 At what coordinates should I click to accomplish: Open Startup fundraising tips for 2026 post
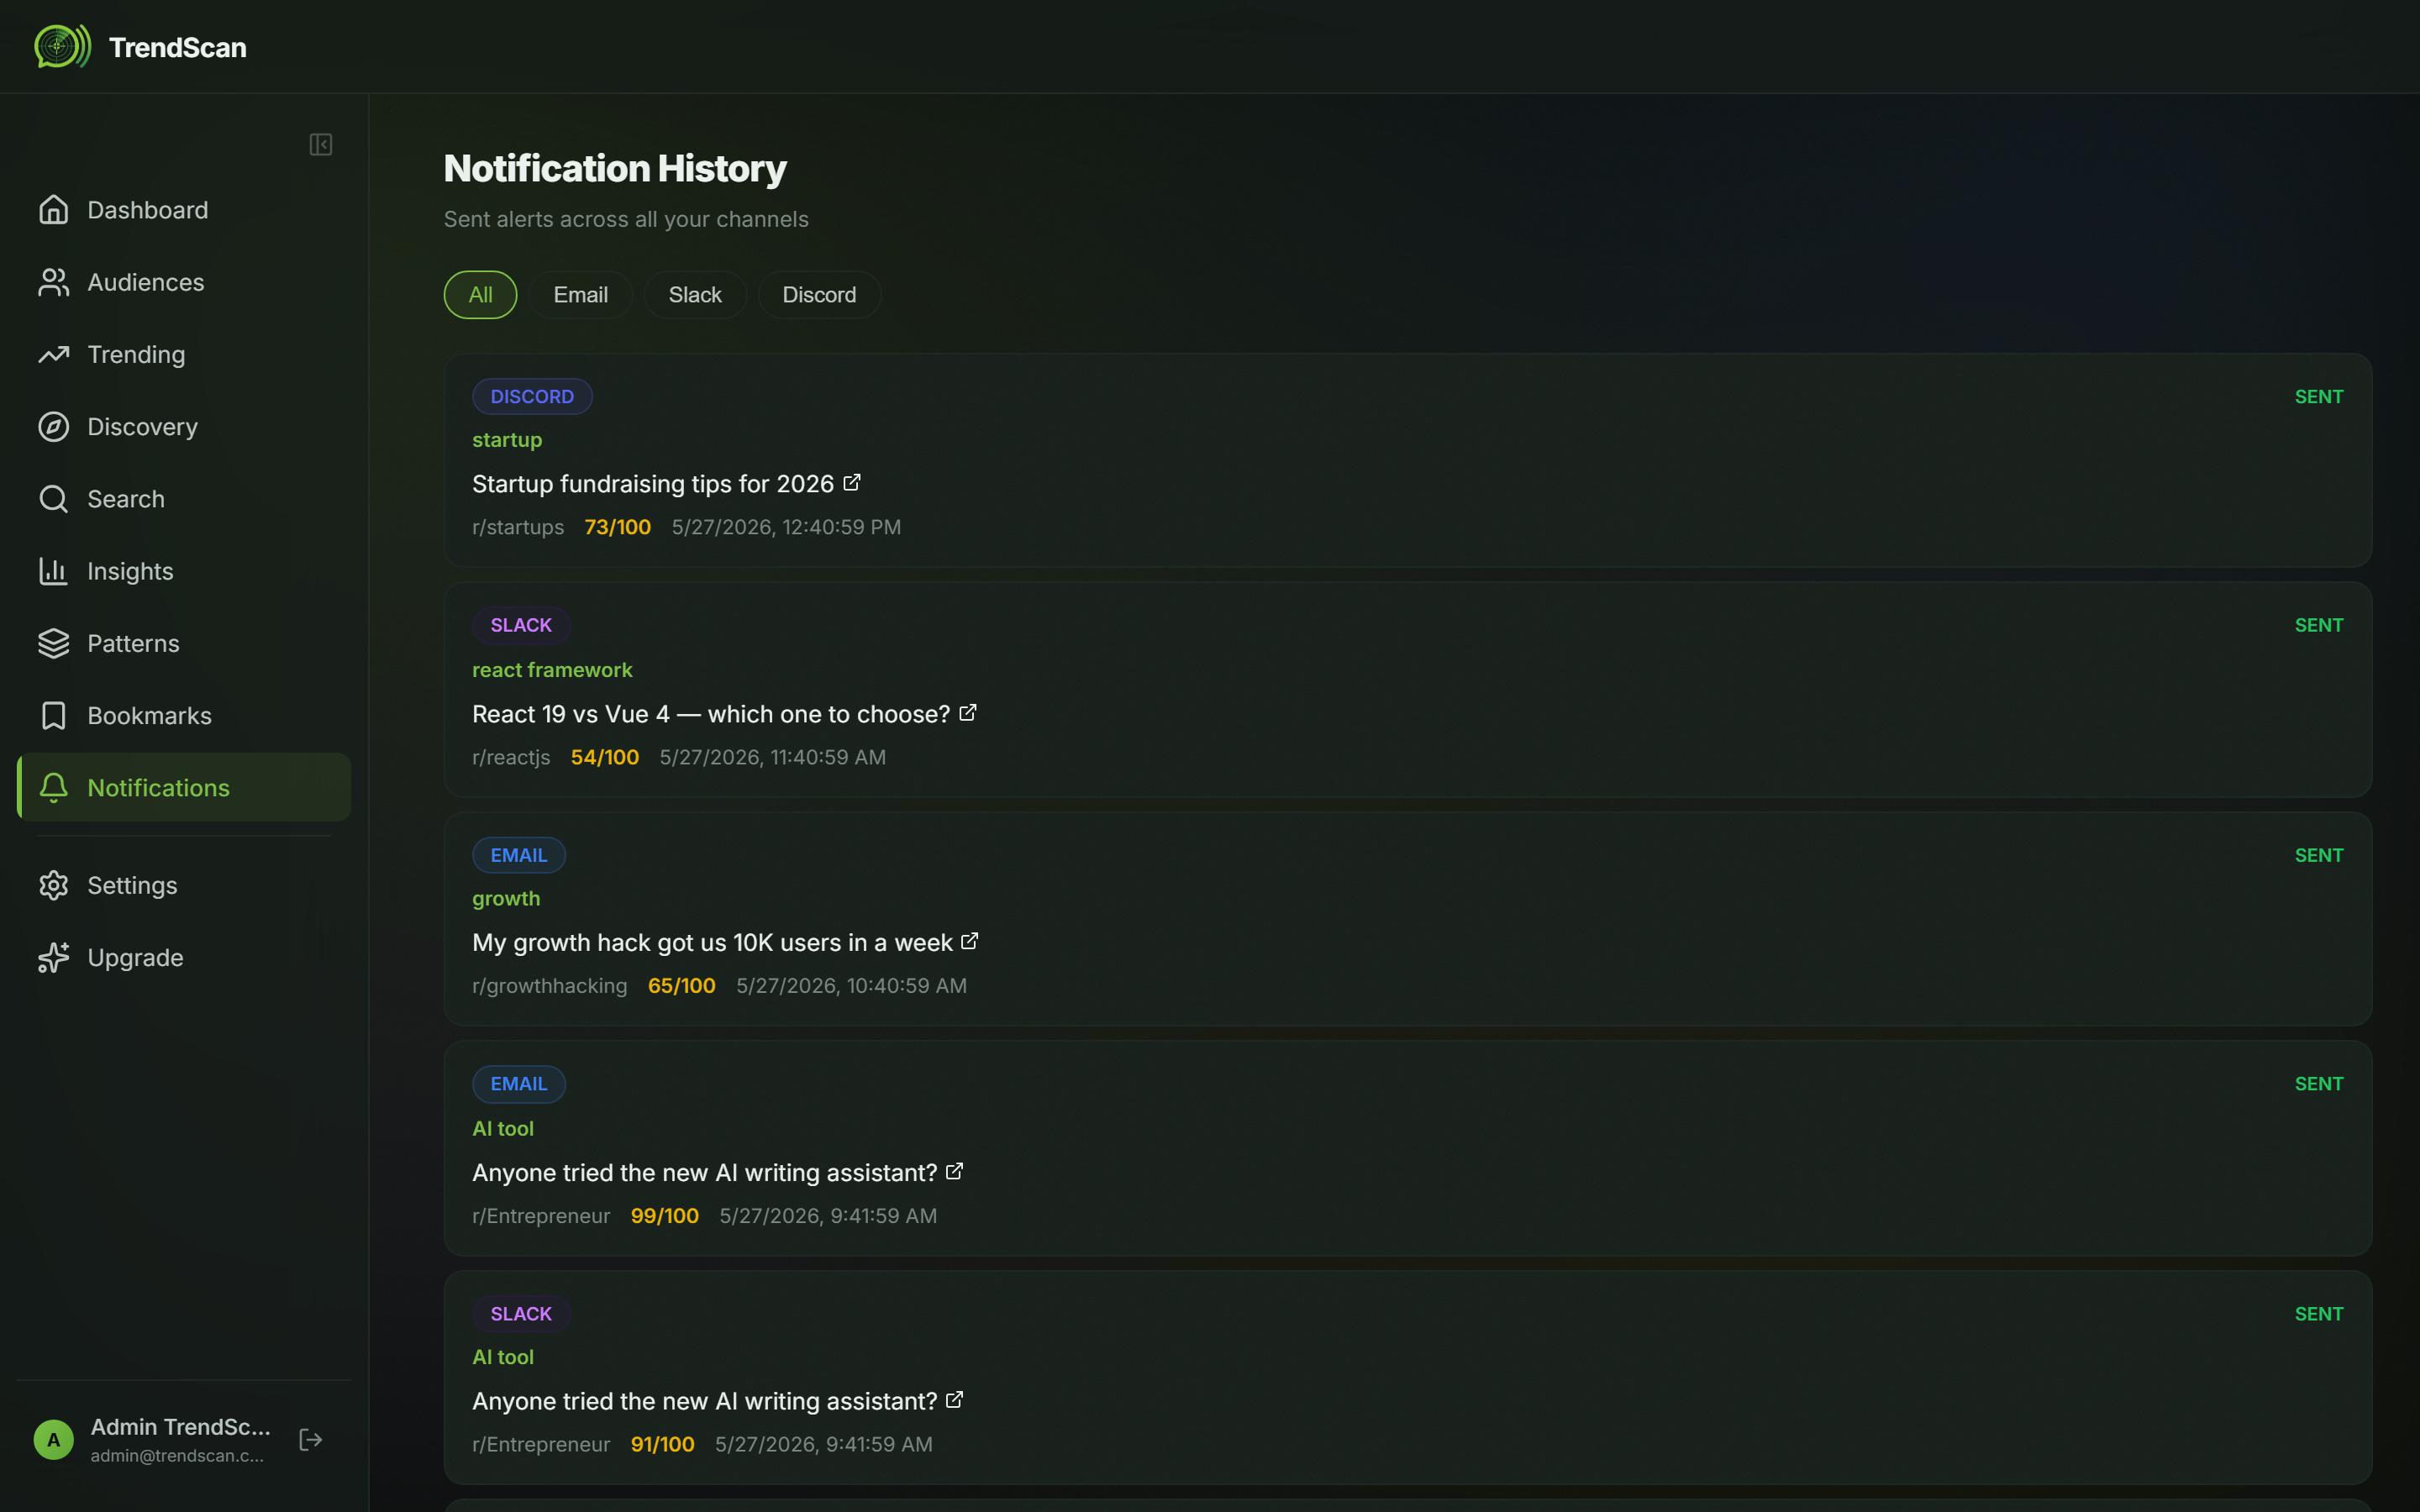click(x=653, y=484)
